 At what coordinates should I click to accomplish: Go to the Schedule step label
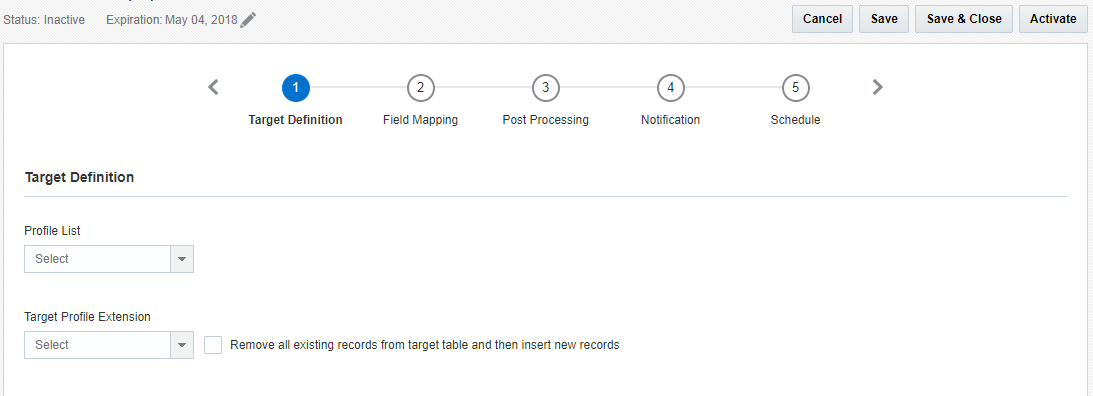pyautogui.click(x=795, y=120)
